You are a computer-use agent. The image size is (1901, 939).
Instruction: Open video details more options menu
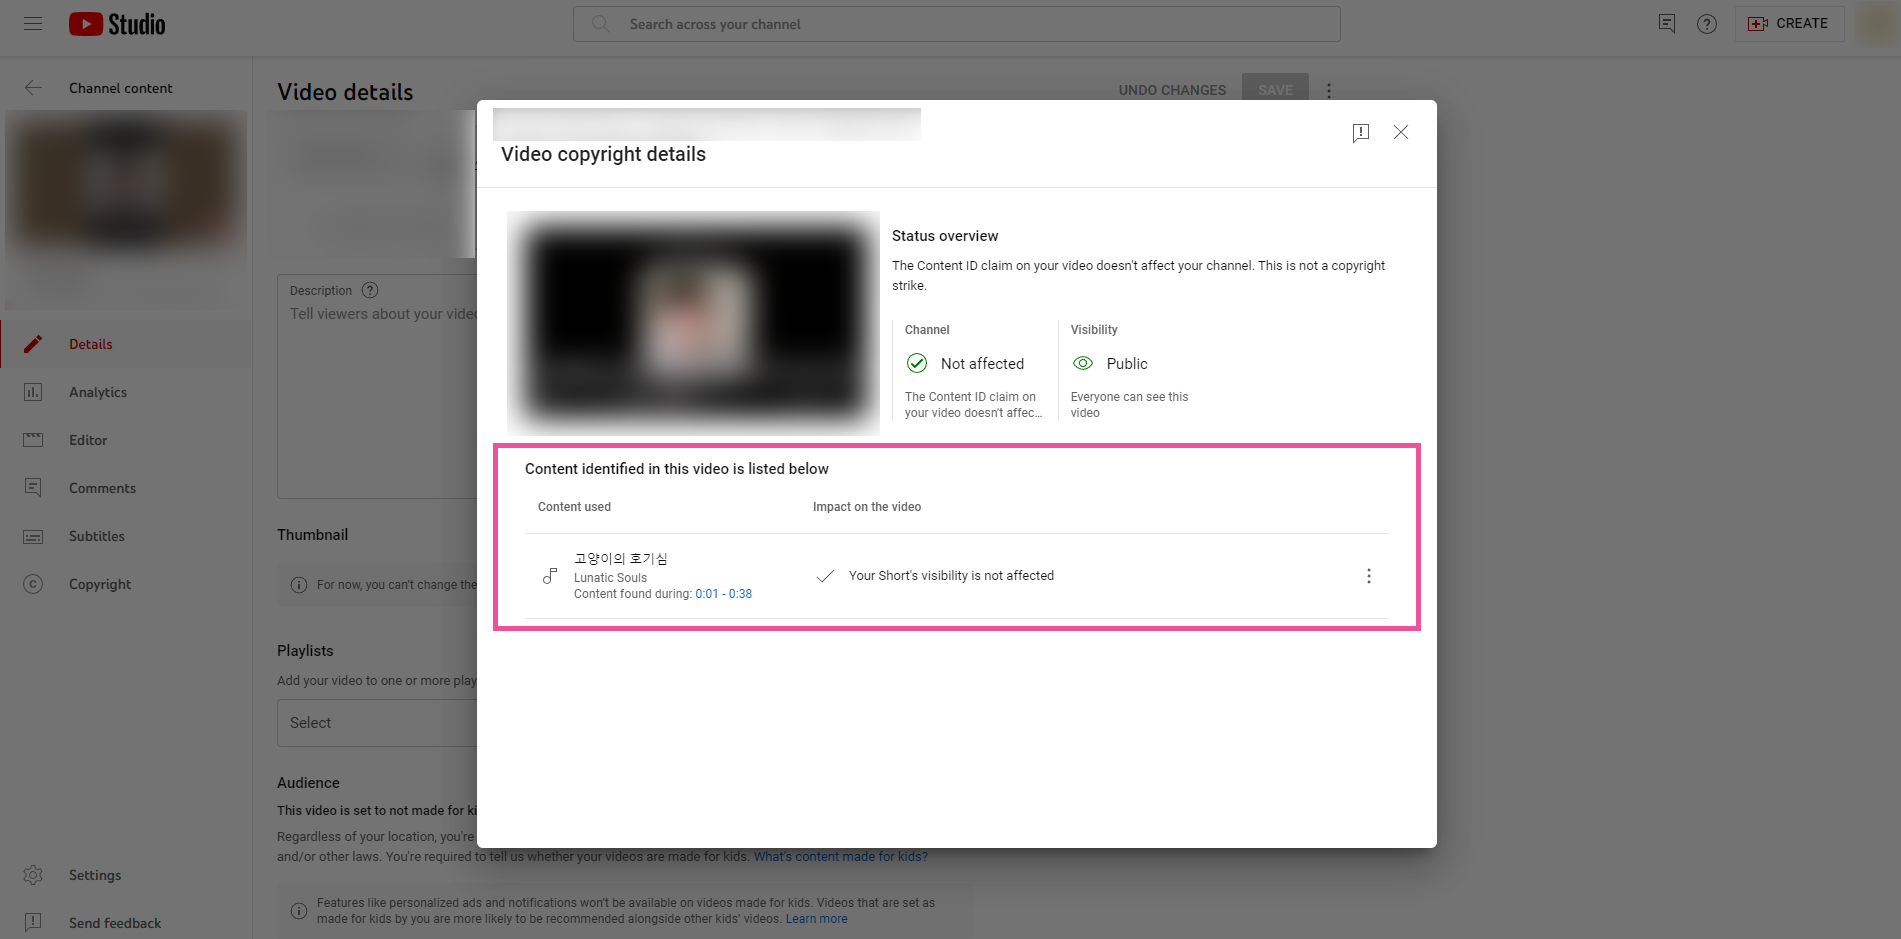coord(1329,91)
